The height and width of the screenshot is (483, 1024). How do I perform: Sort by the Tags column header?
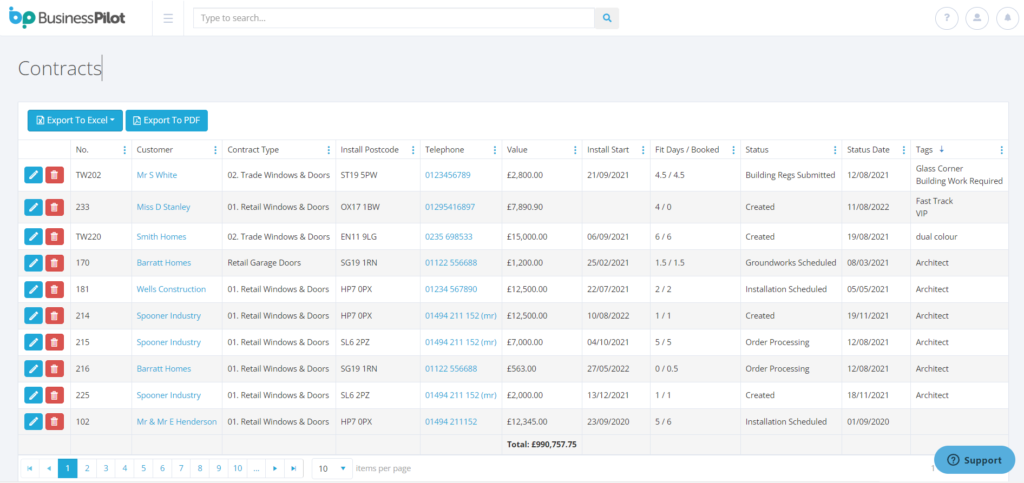[x=925, y=149]
